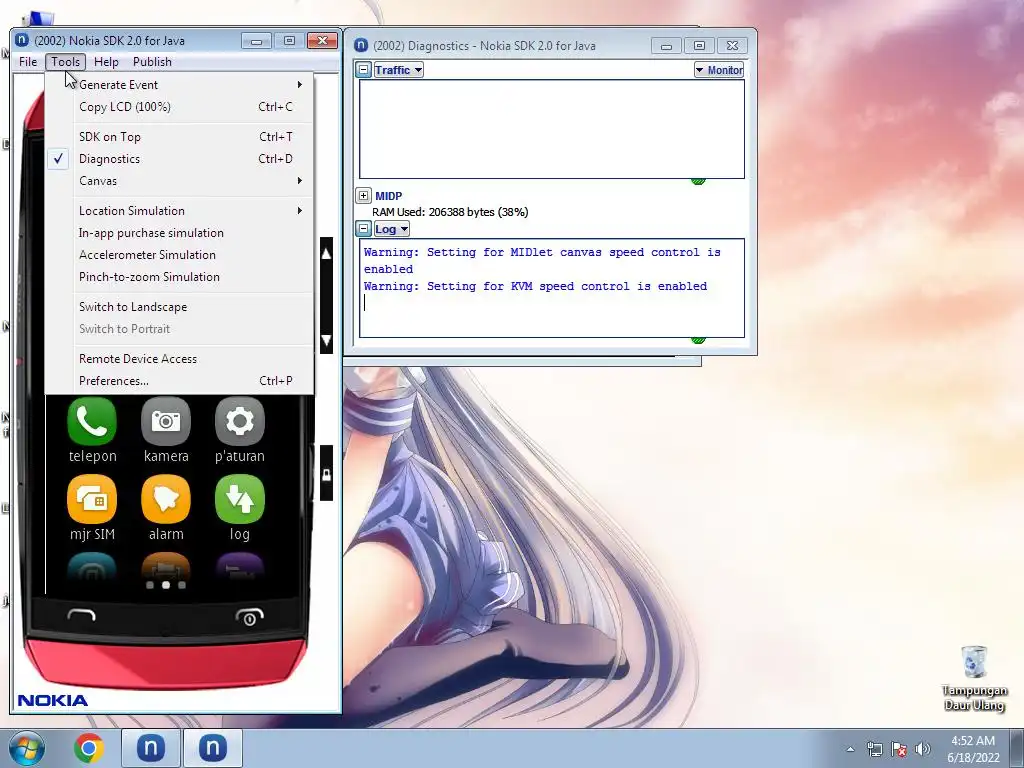Tap the emulator call key icon
Screen dimensions: 1024x768
pos(82,615)
